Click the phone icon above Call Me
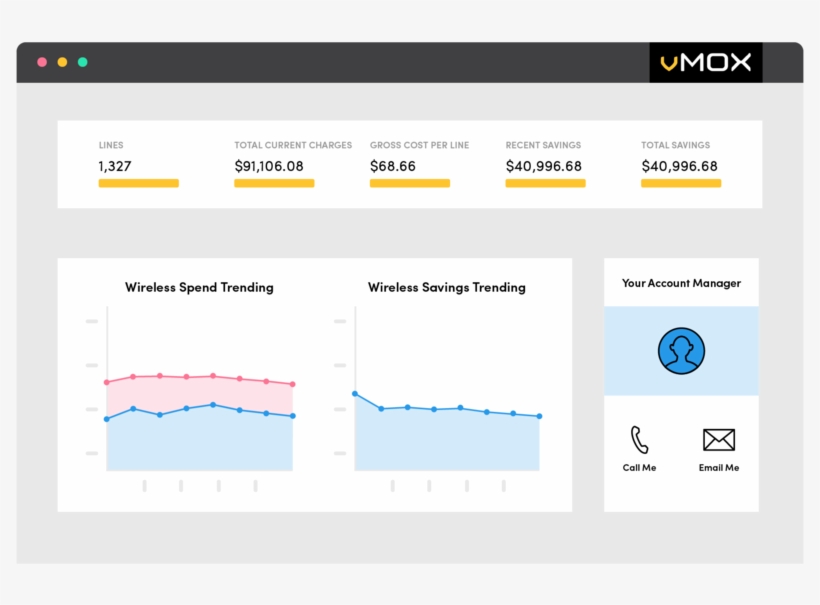This screenshot has height=605, width=820. [639, 440]
